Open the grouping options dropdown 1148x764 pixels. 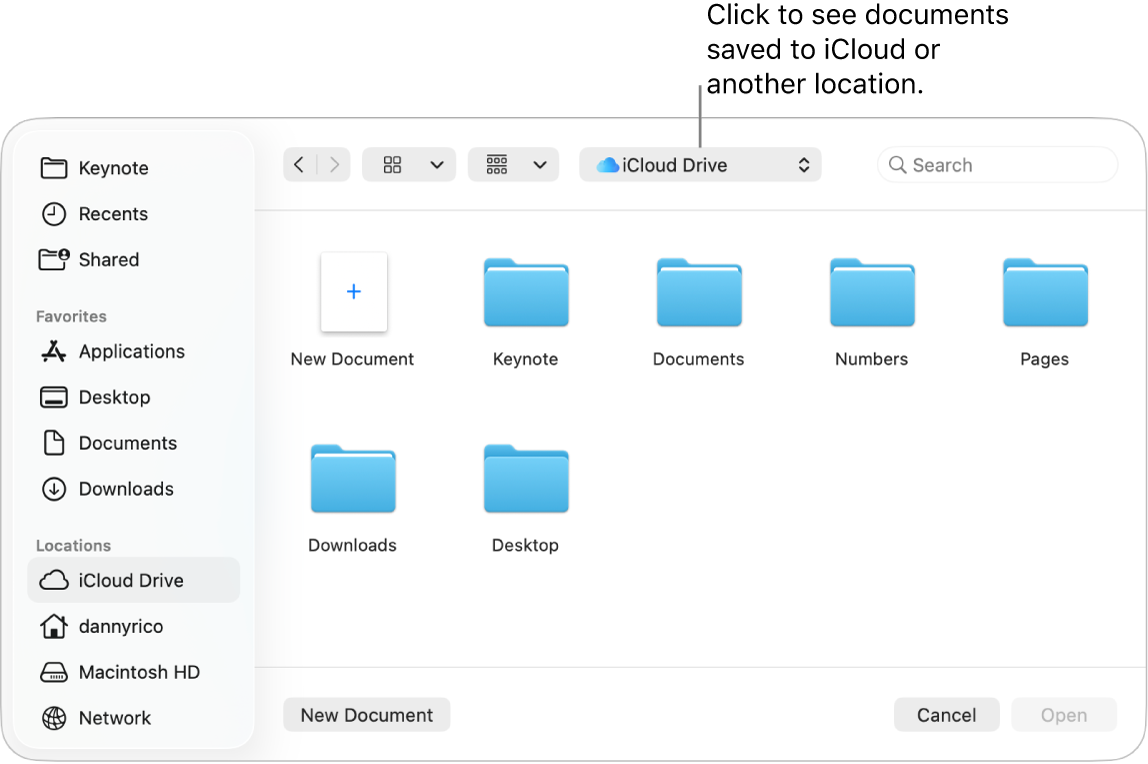click(x=513, y=164)
